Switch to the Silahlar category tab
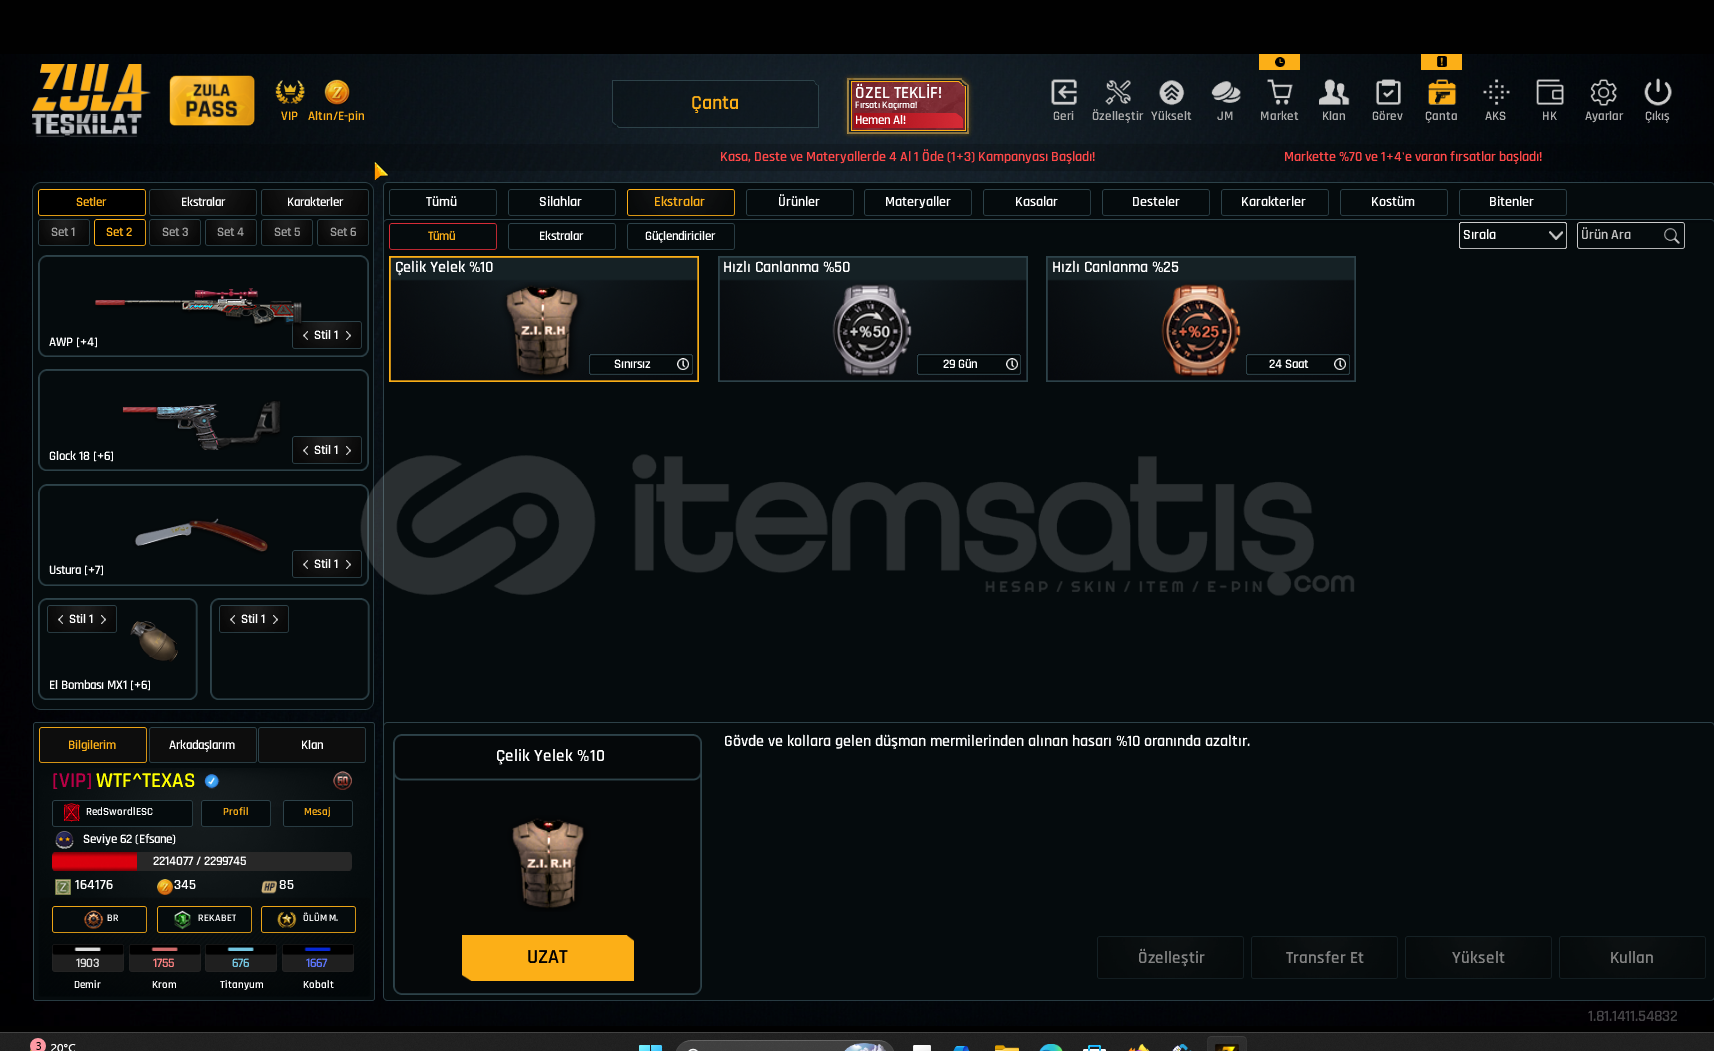1714x1051 pixels. click(x=561, y=202)
